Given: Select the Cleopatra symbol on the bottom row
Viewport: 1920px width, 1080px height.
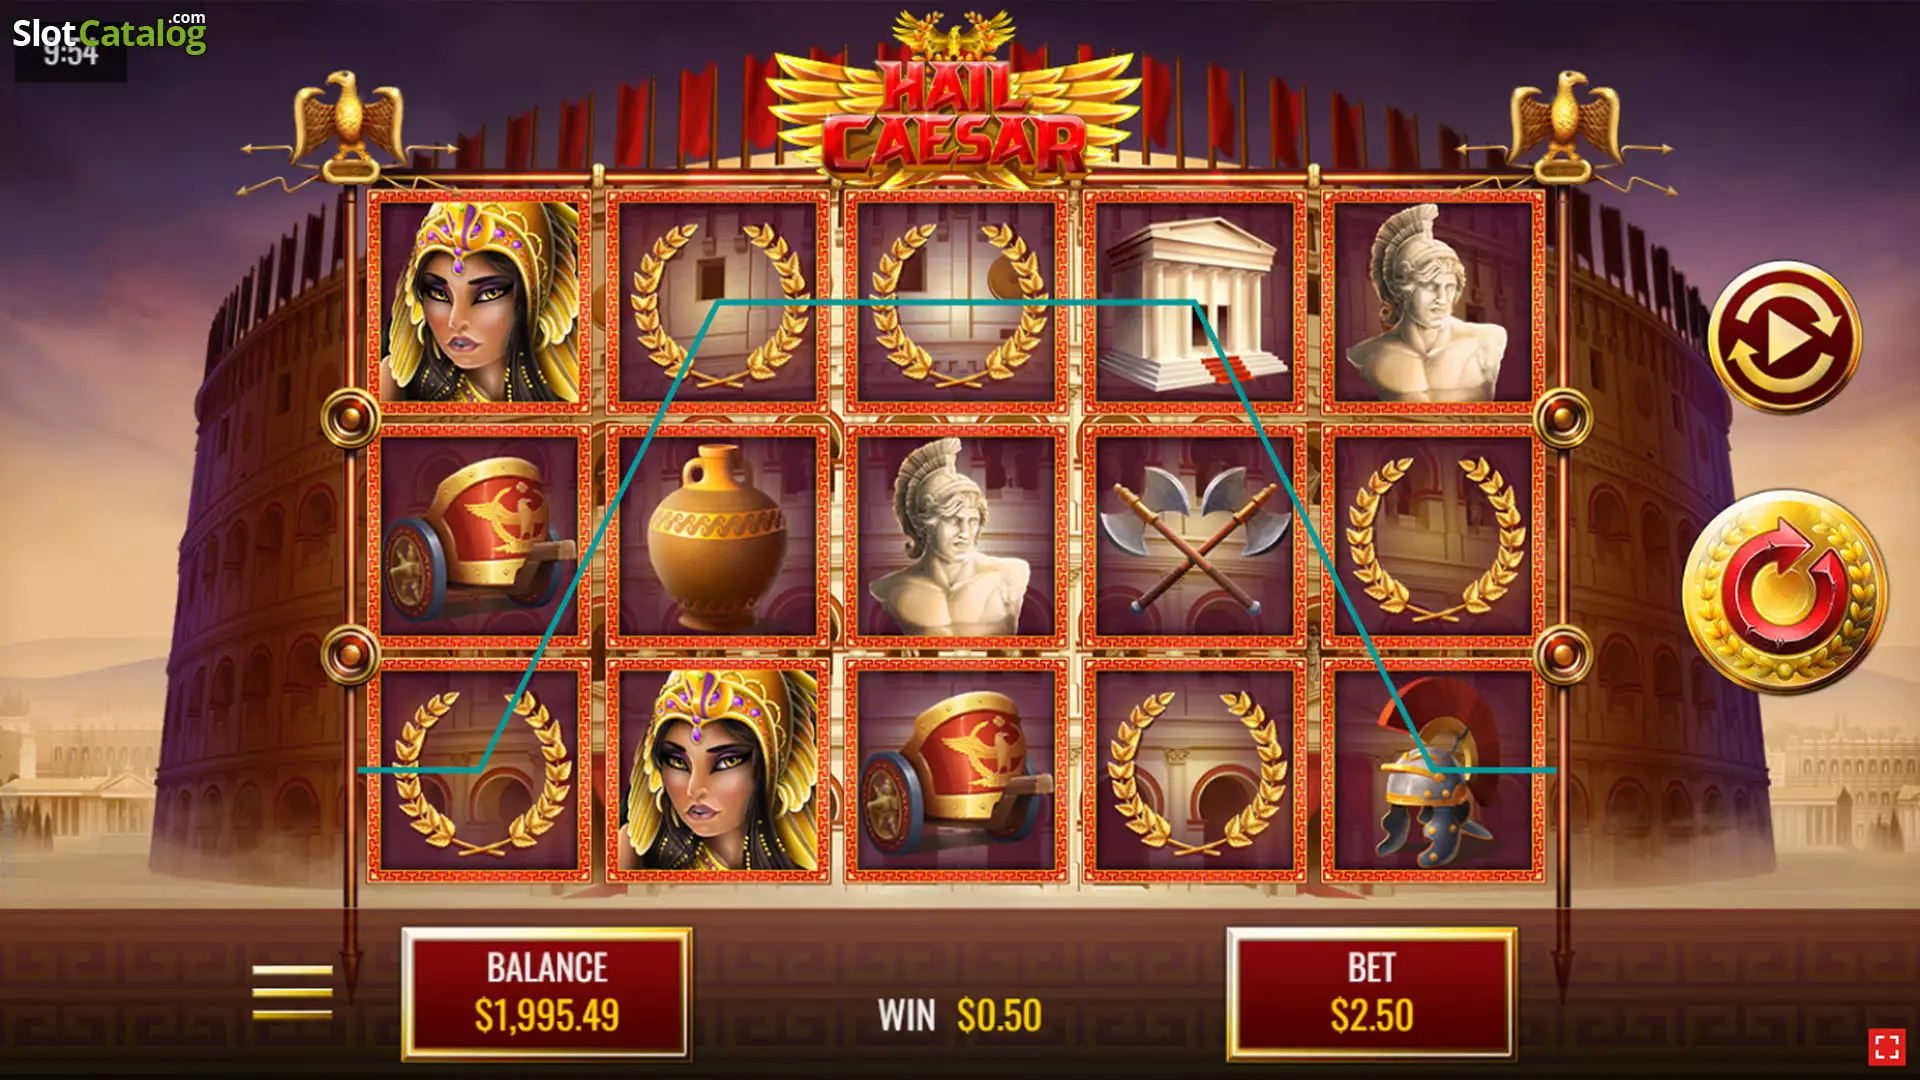Looking at the screenshot, I should coord(718,770).
